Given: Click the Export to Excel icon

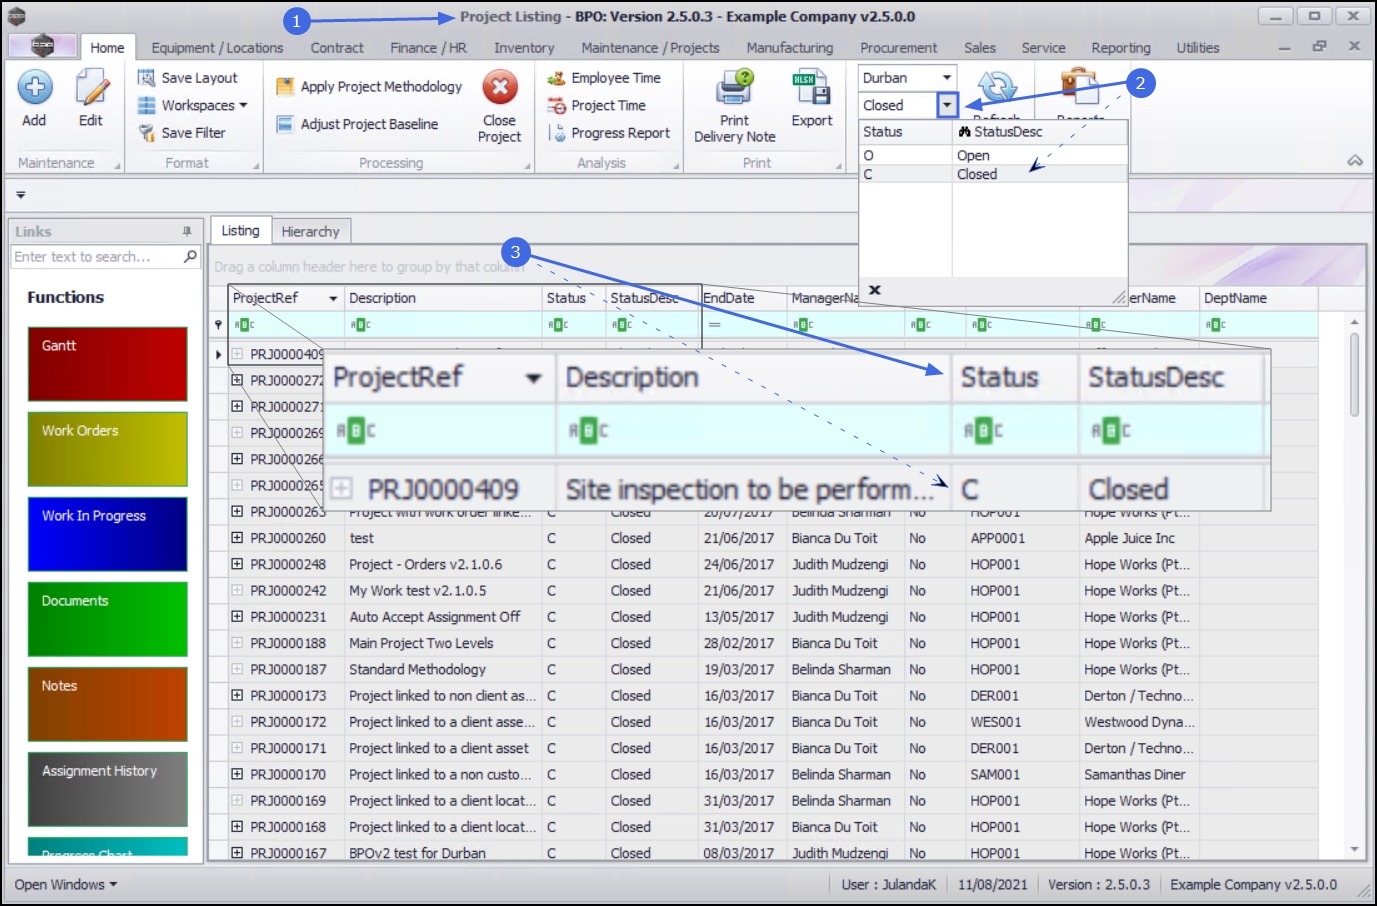Looking at the screenshot, I should 811,88.
